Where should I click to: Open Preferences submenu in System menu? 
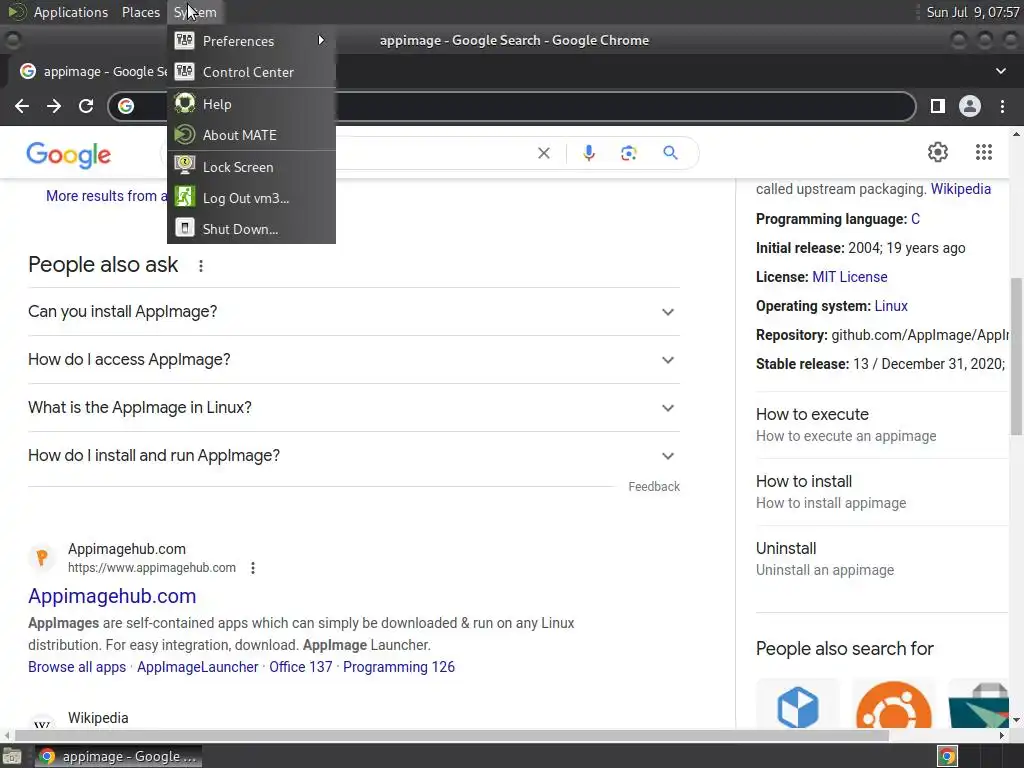(x=251, y=40)
